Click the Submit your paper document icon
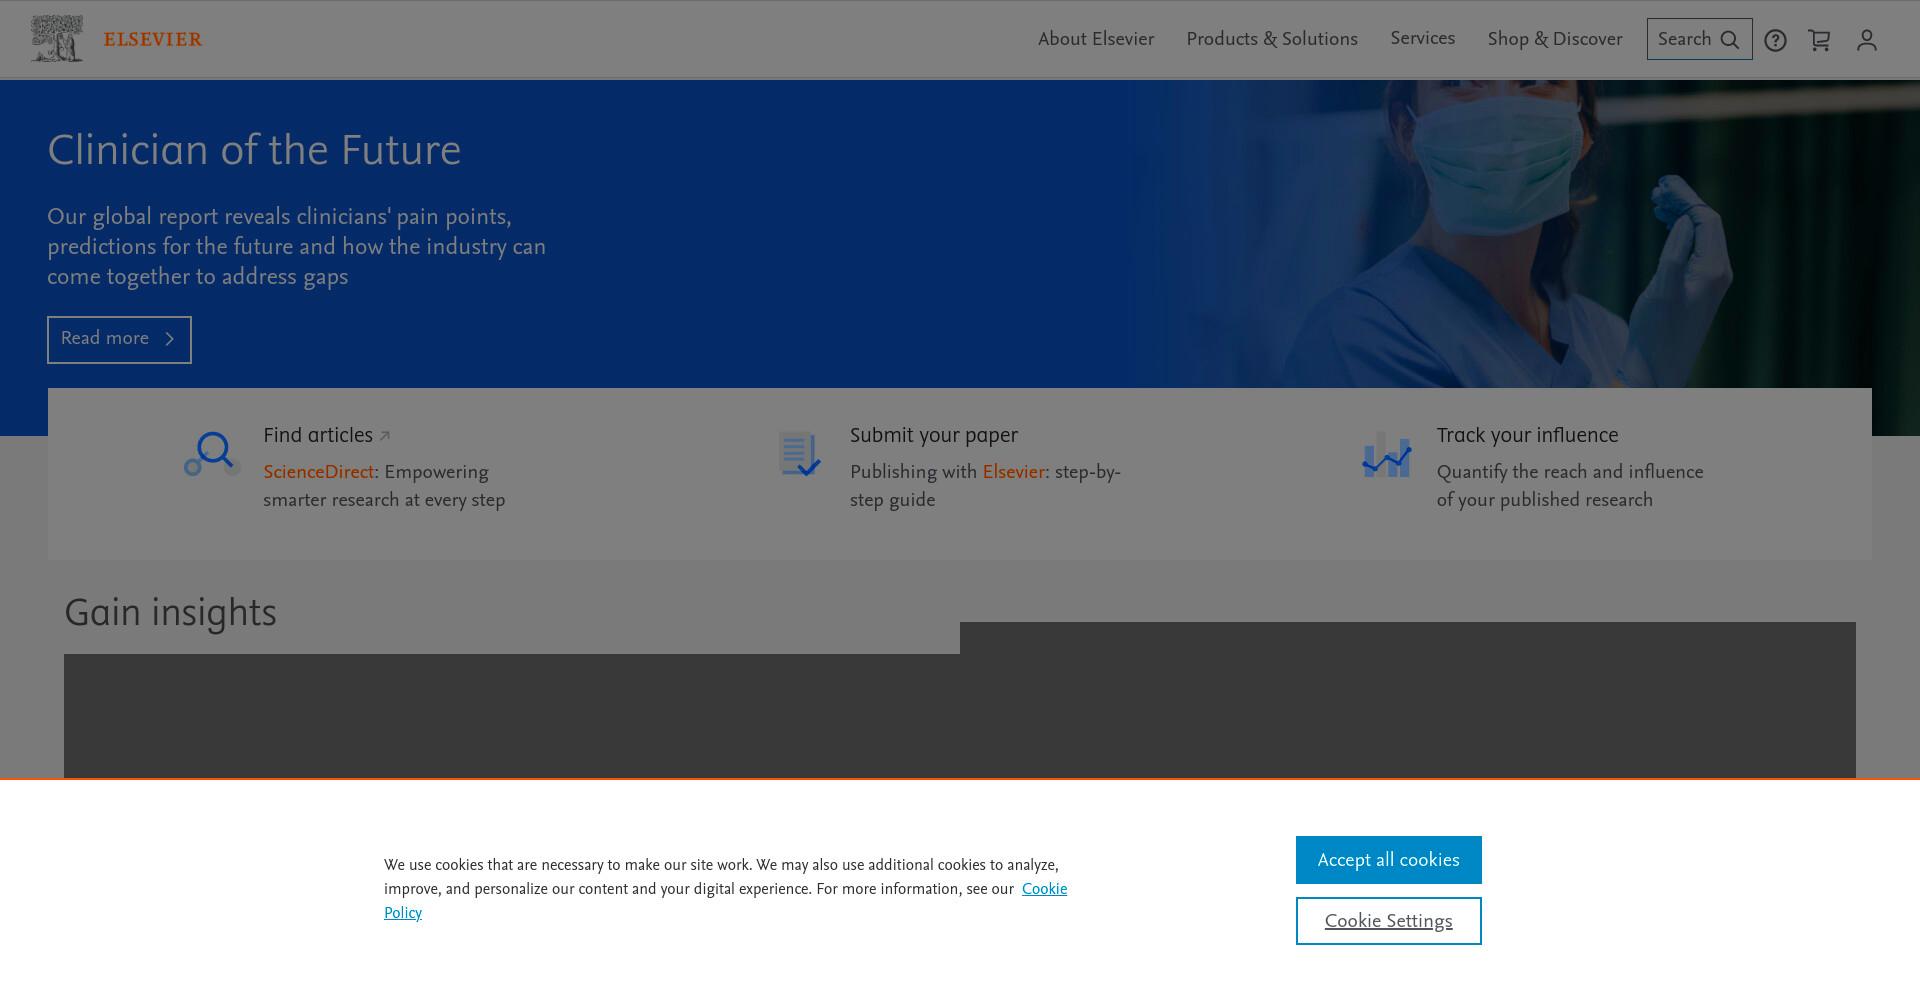Viewport: 1920px width, 998px height. (x=799, y=454)
